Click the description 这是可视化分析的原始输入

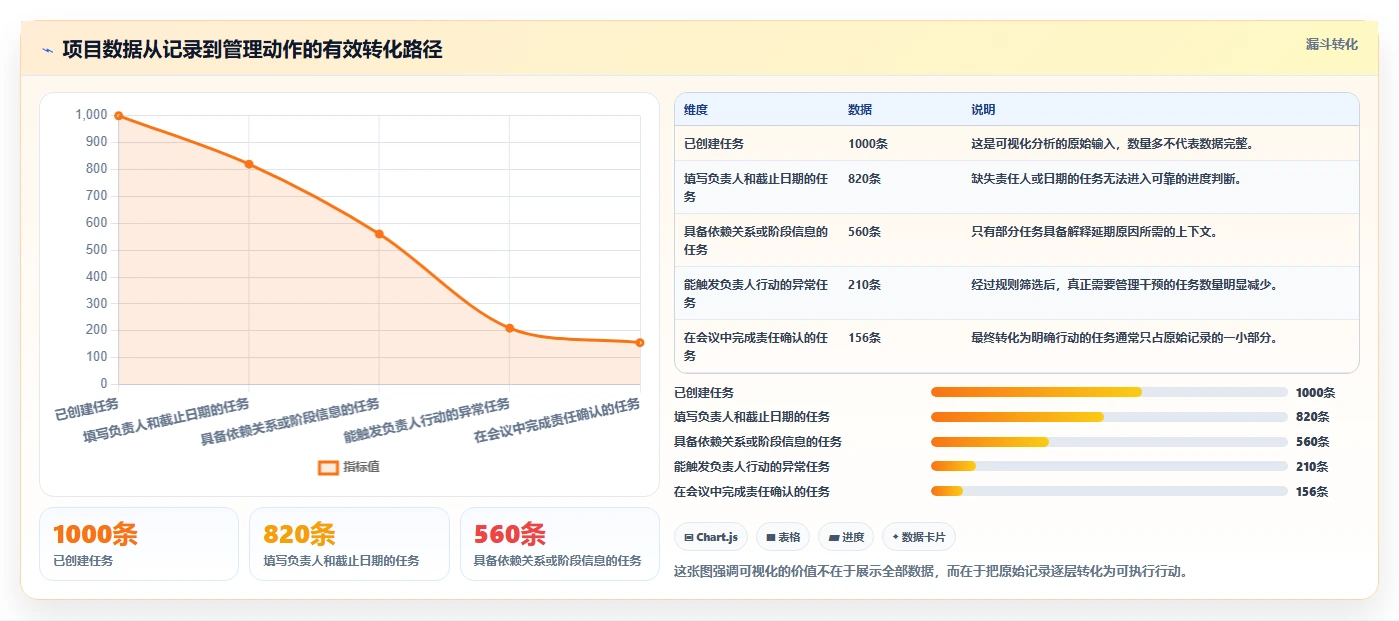[1112, 144]
